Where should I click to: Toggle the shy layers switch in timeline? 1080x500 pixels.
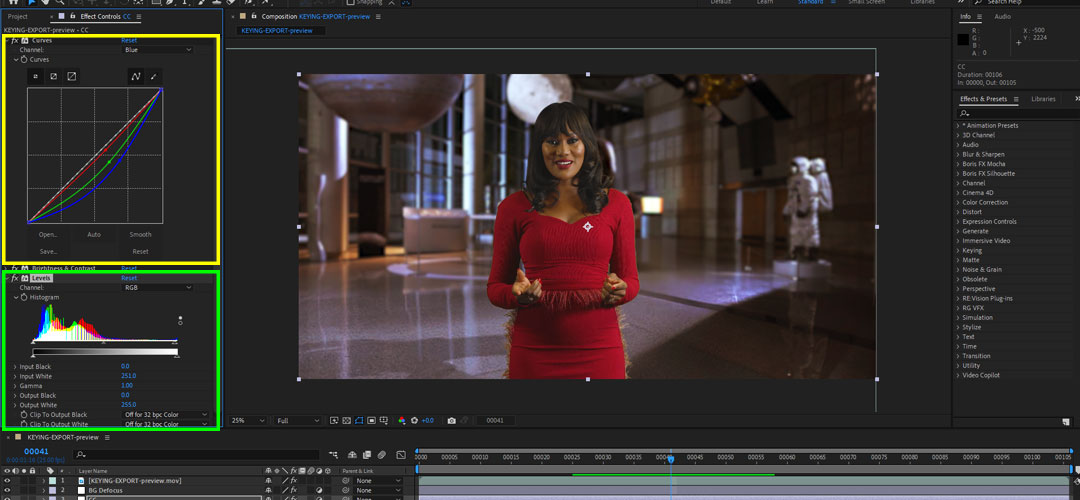[352, 455]
